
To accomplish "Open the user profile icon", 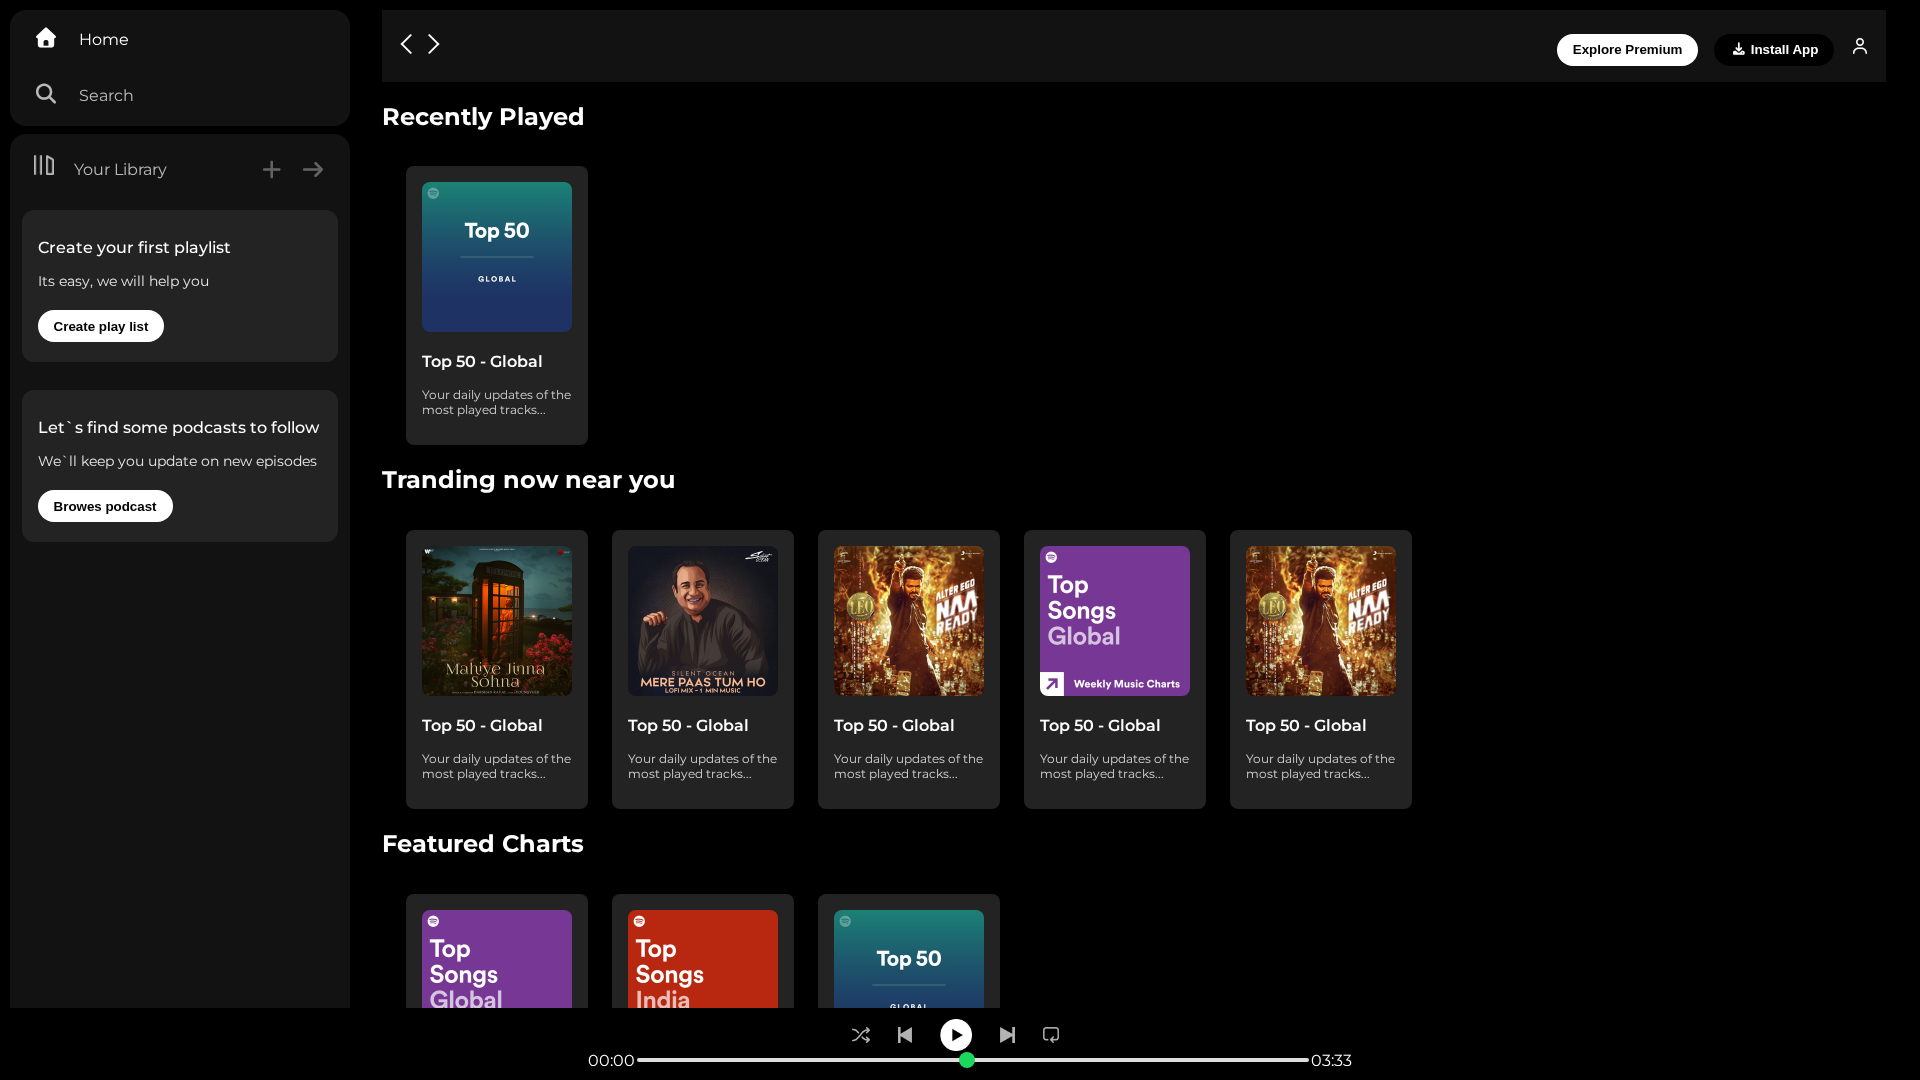I will (1860, 46).
